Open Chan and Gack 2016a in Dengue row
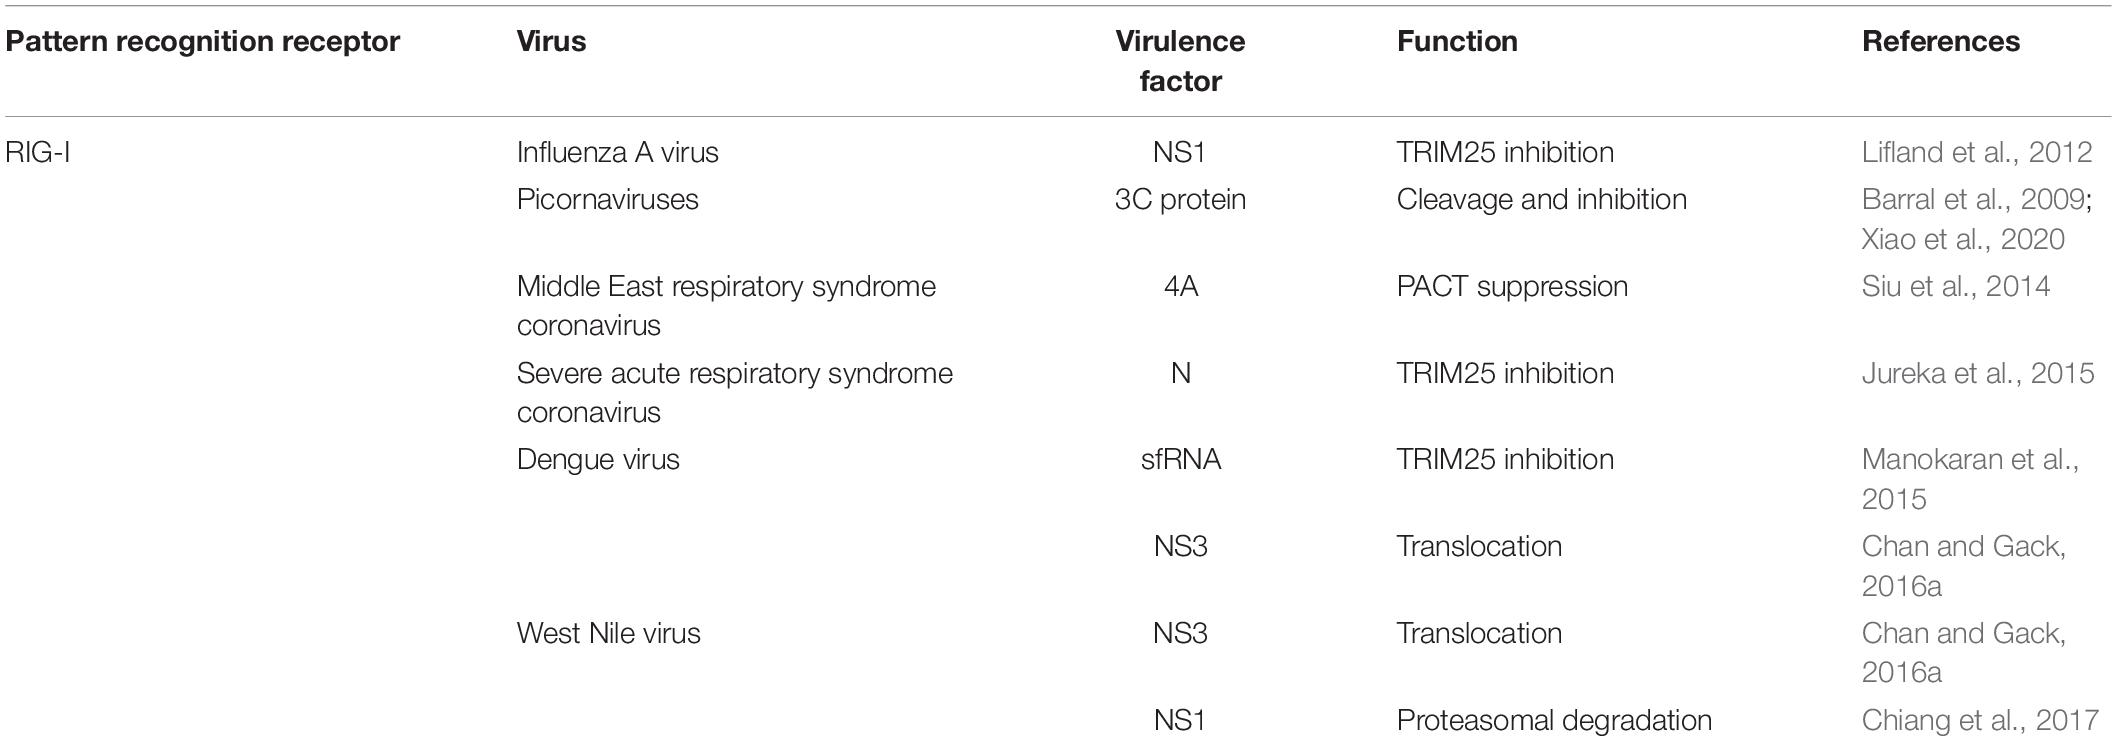This screenshot has width=2117, height=741. coord(1963,566)
